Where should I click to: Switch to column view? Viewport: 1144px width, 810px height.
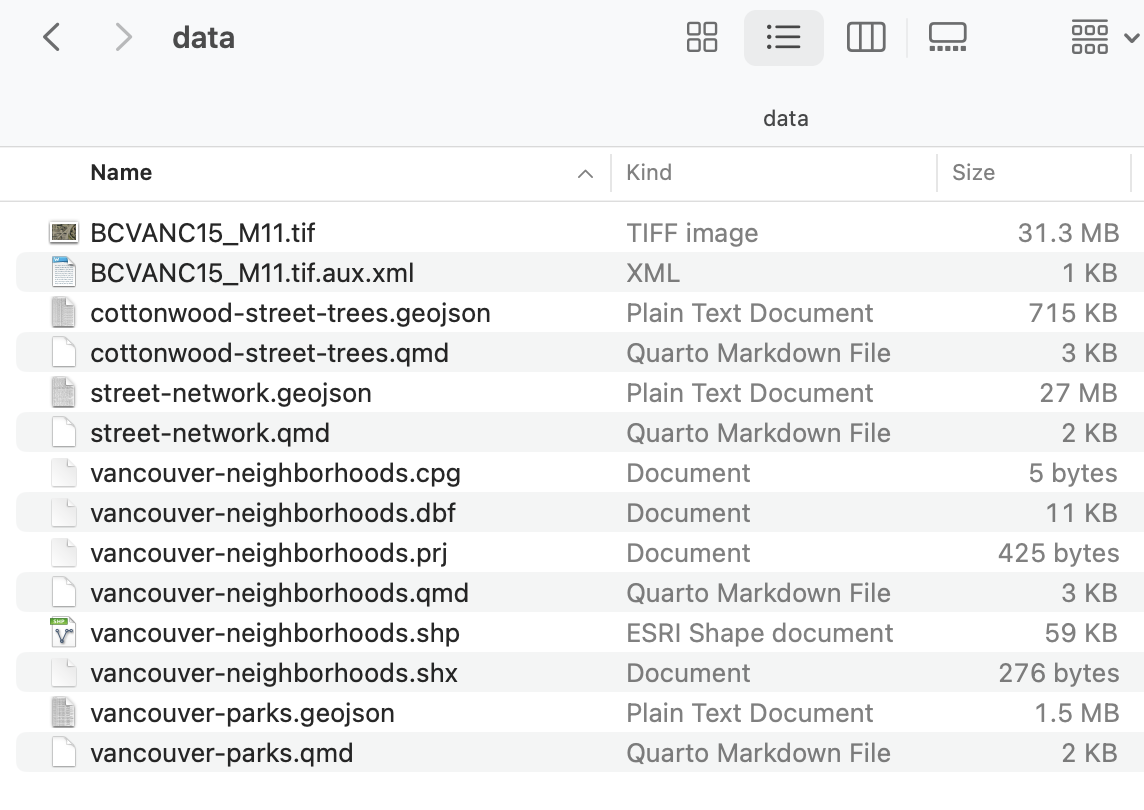click(865, 38)
